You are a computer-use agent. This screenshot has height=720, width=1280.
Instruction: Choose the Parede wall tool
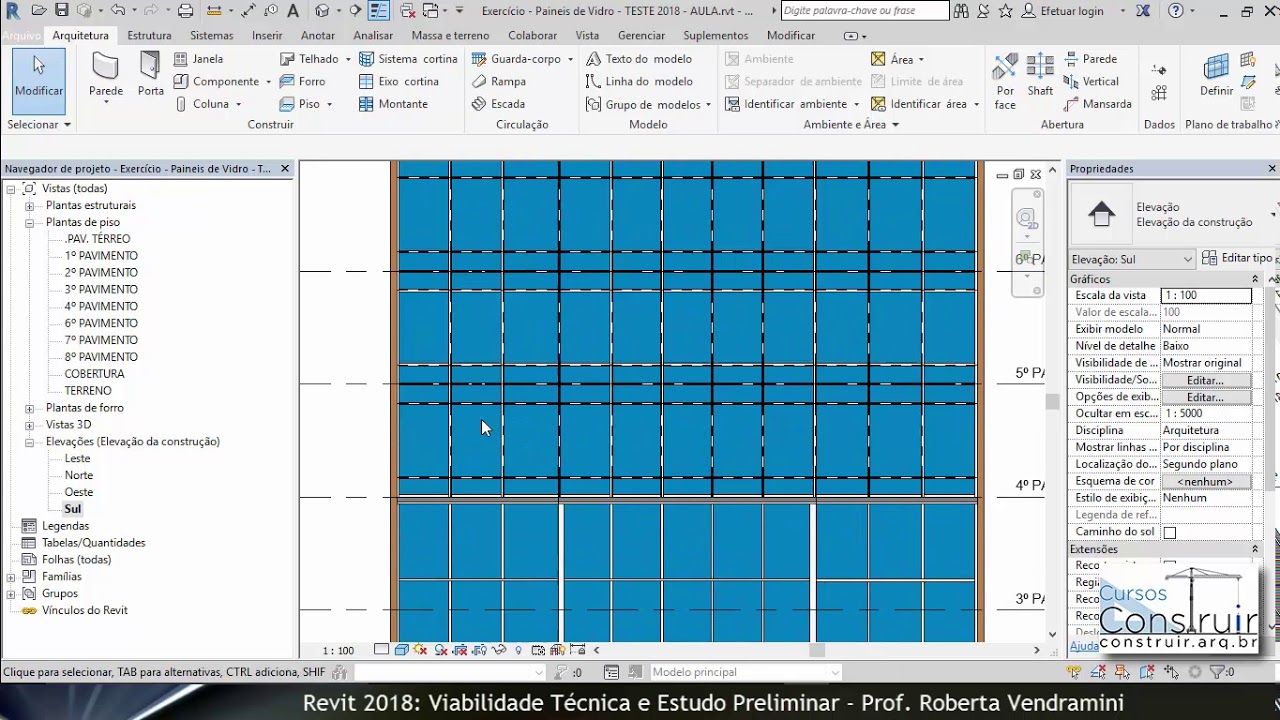106,78
